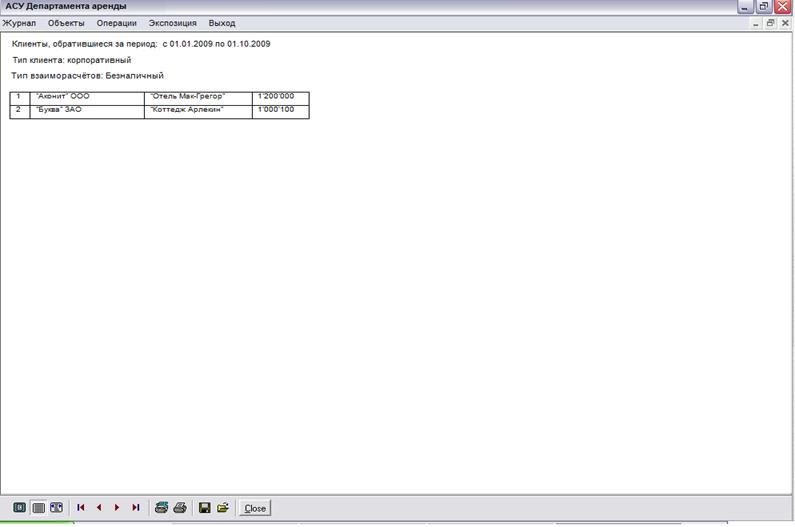Viewport: 795px width, 527px height.
Task: Go to next report page
Action: click(x=117, y=507)
